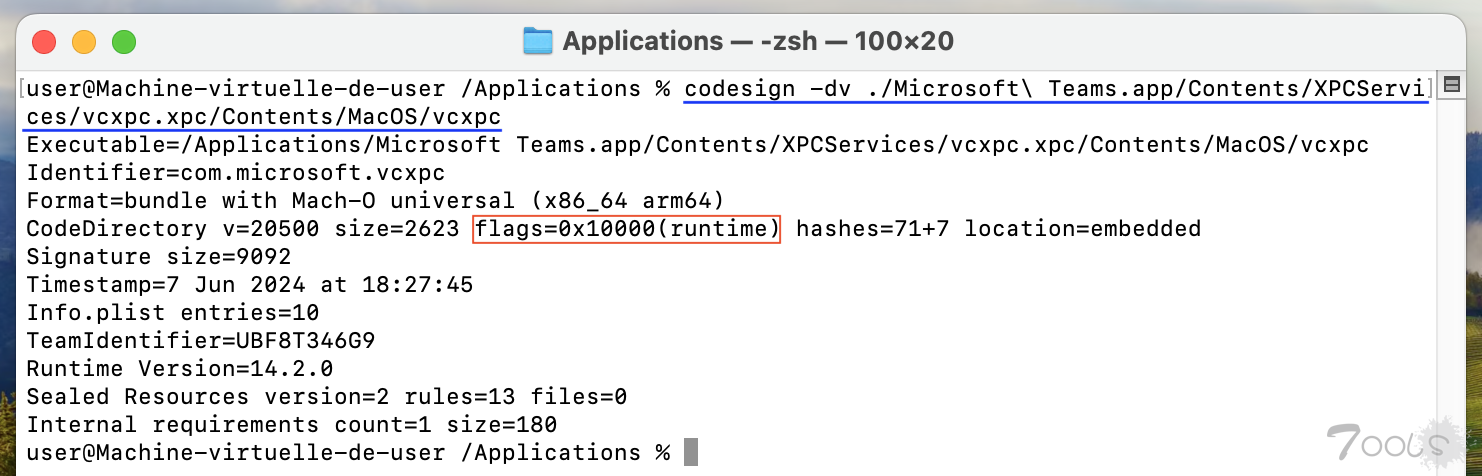This screenshot has width=1482, height=476.
Task: Click the Applications folder icon in title bar
Action: 538,41
